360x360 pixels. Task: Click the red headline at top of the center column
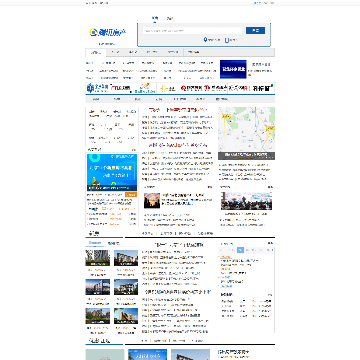point(178,110)
